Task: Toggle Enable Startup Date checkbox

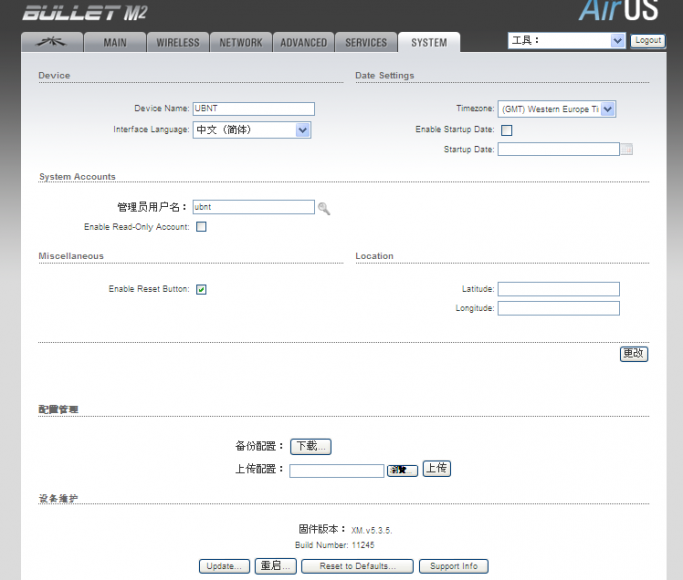Action: (x=507, y=130)
